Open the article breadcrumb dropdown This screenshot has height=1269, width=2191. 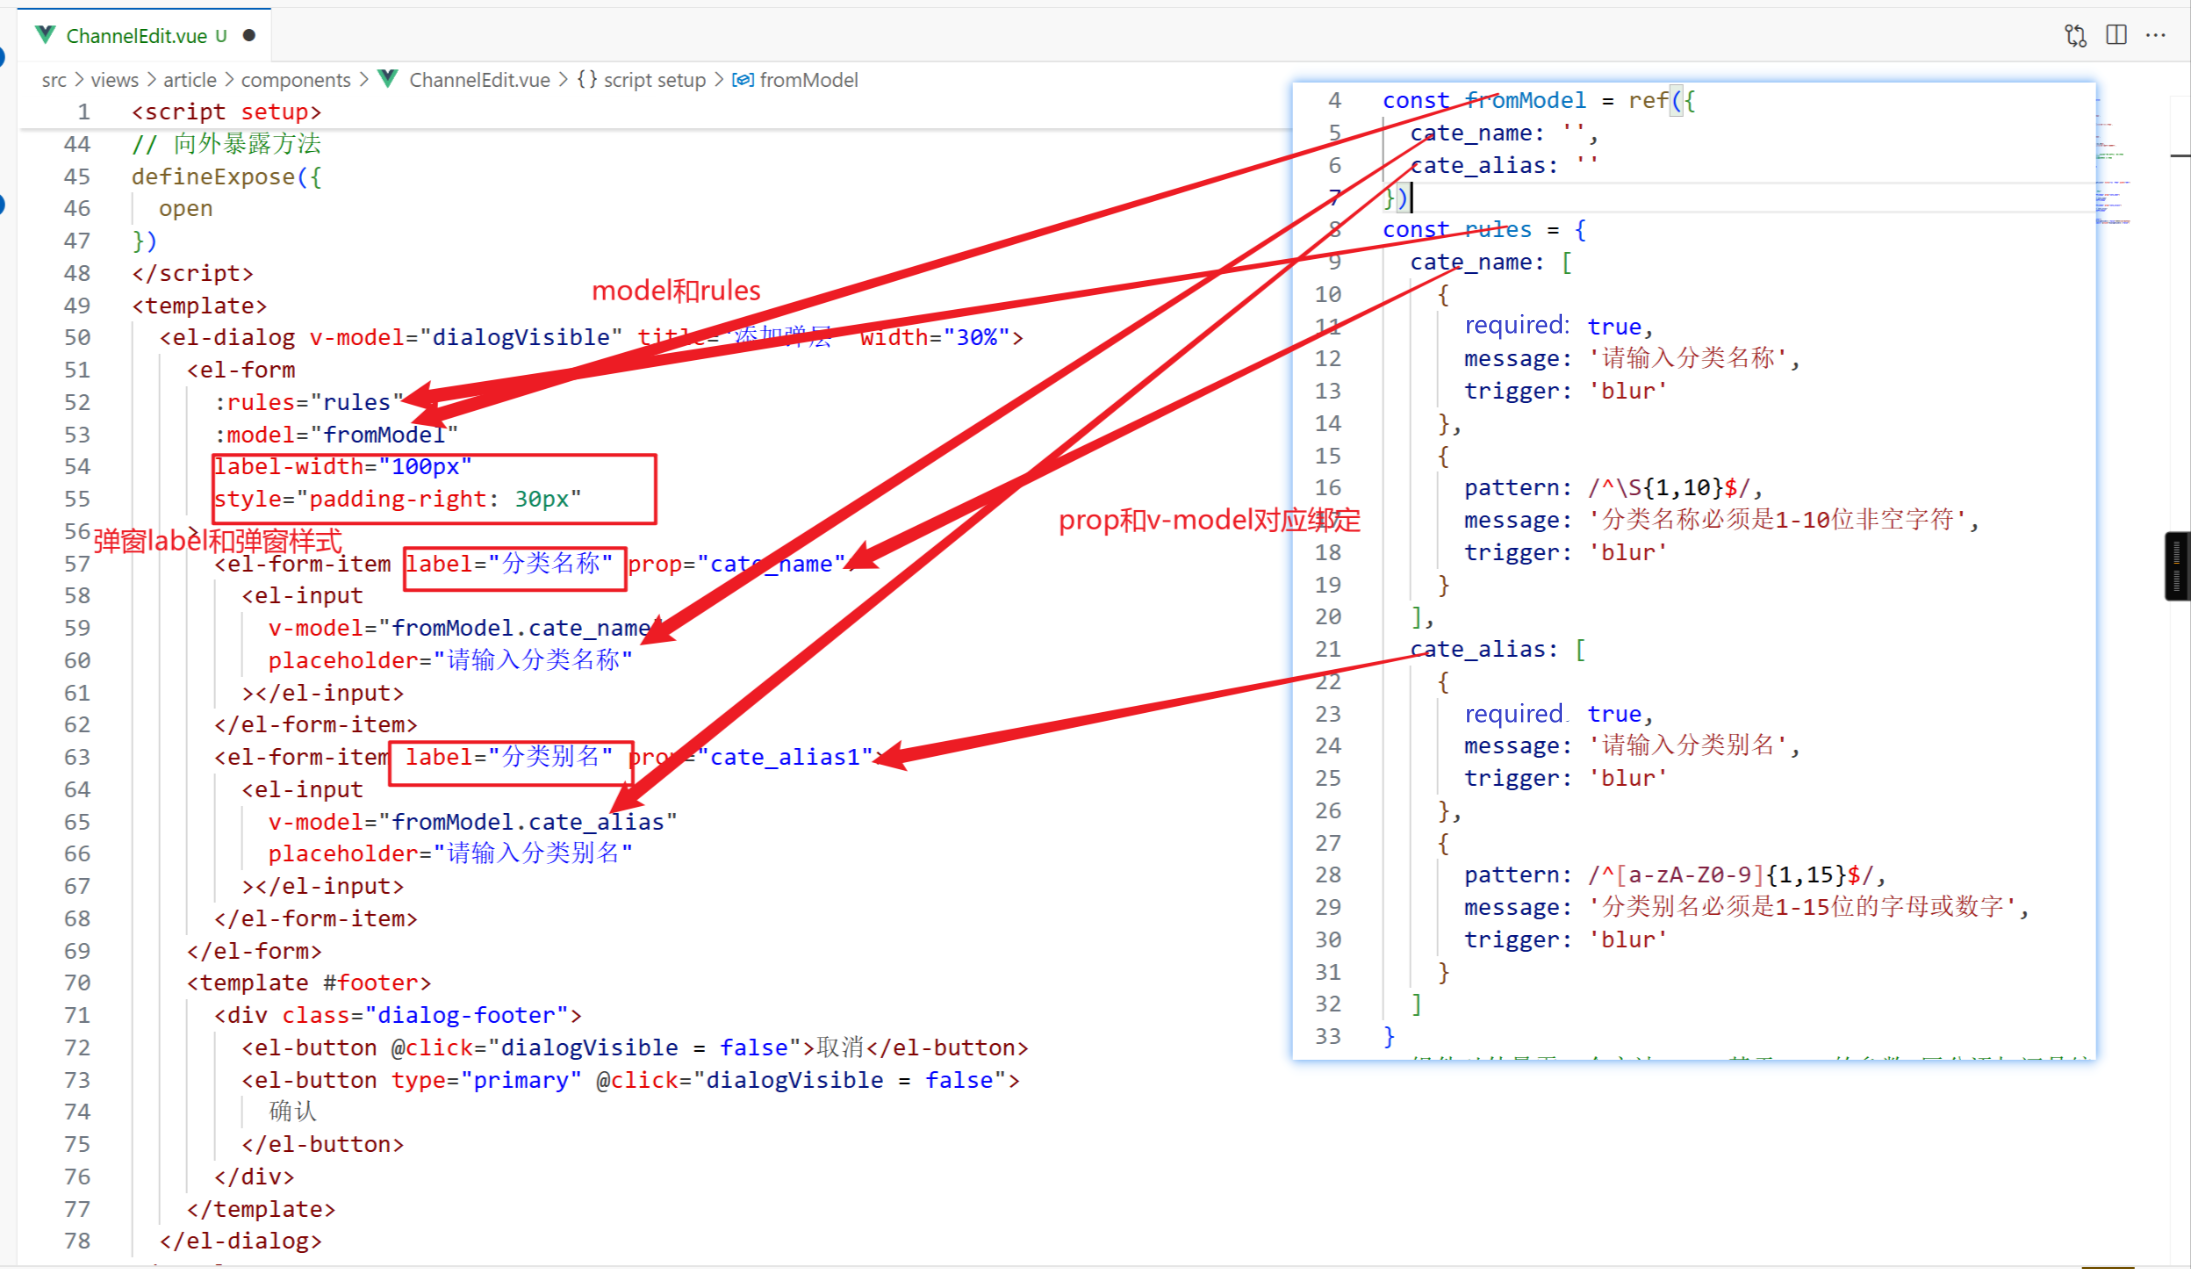click(189, 80)
